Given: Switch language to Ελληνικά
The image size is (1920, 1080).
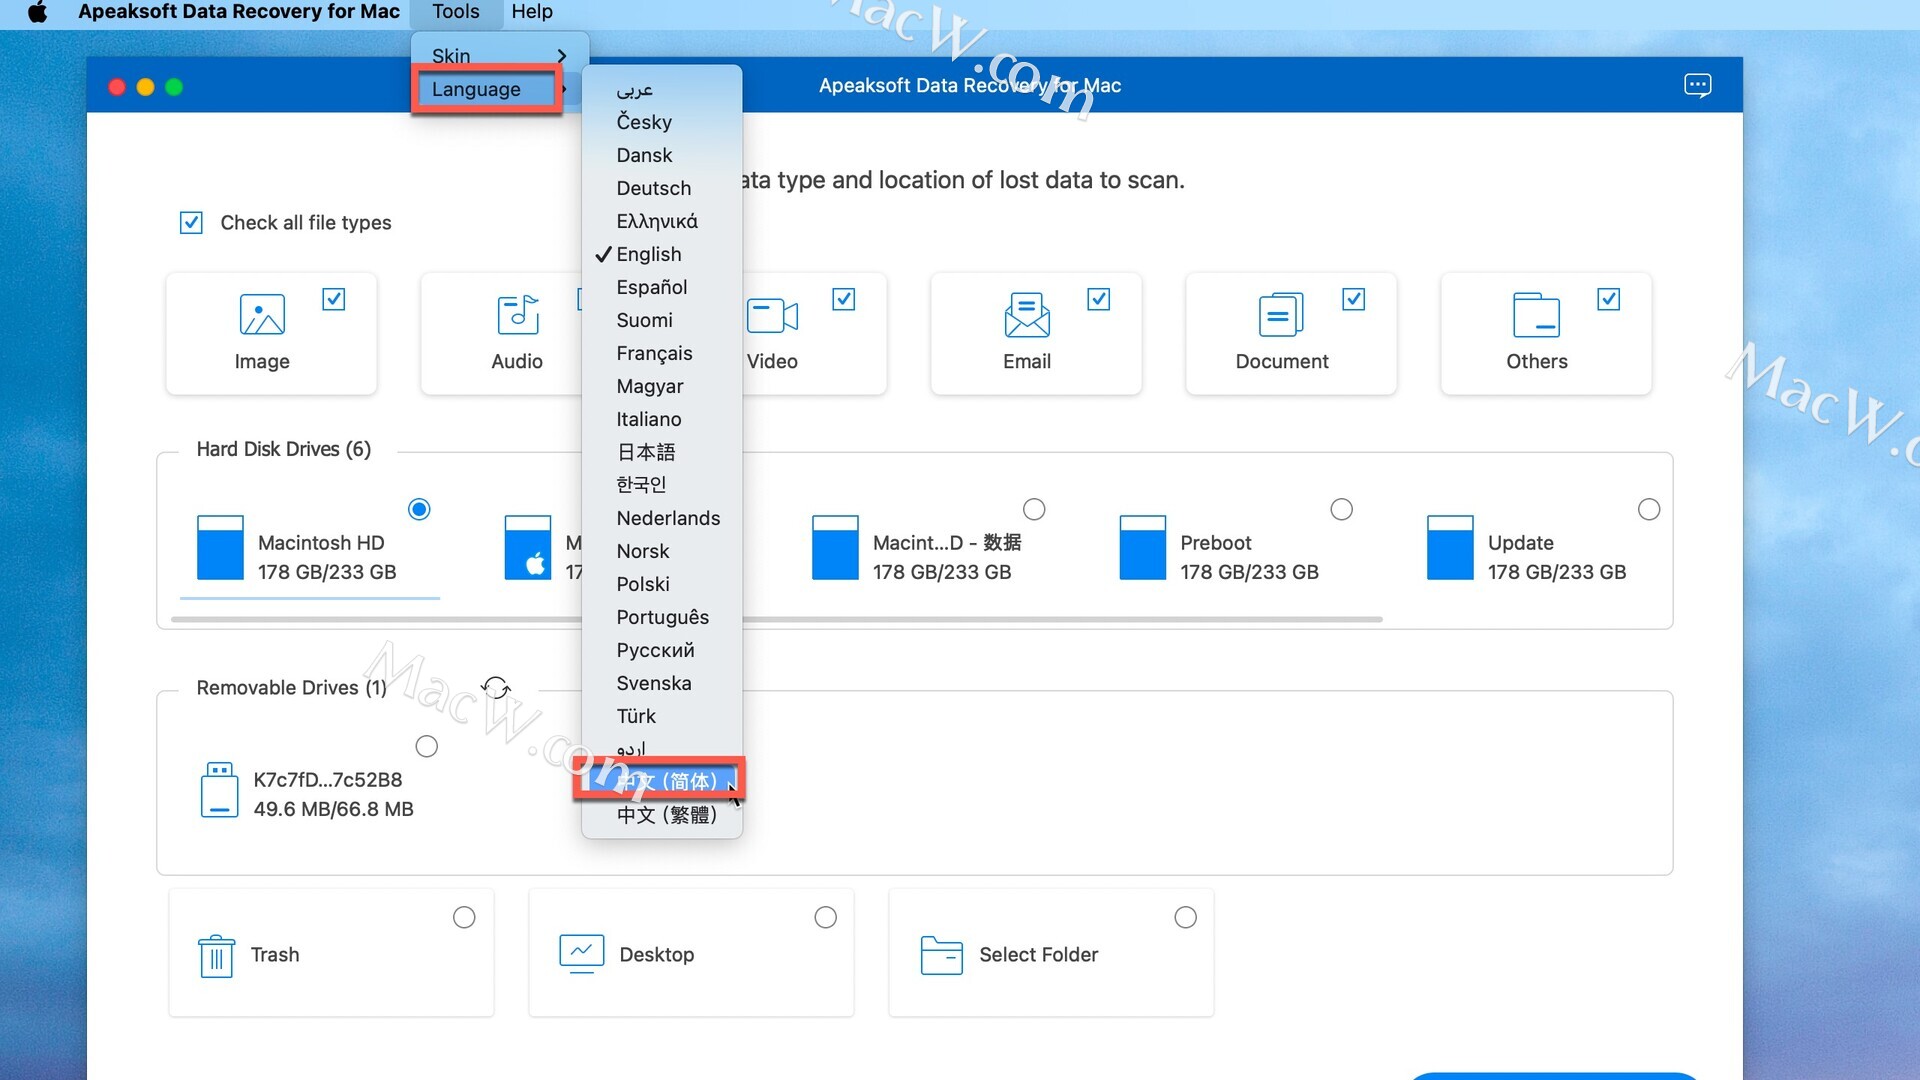Looking at the screenshot, I should pyautogui.click(x=662, y=221).
